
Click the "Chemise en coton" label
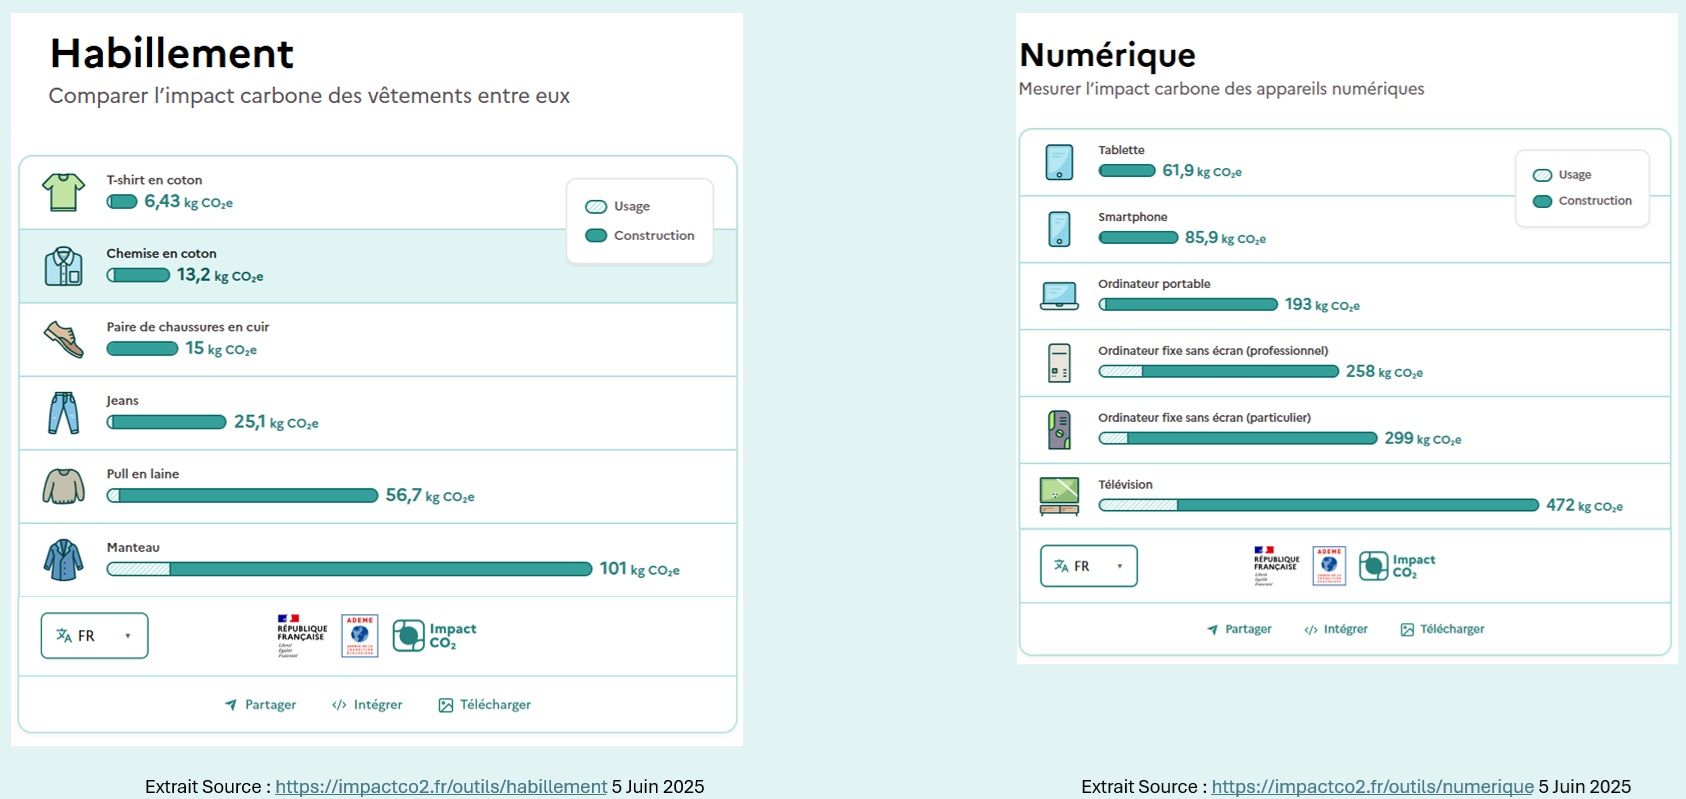tap(162, 254)
